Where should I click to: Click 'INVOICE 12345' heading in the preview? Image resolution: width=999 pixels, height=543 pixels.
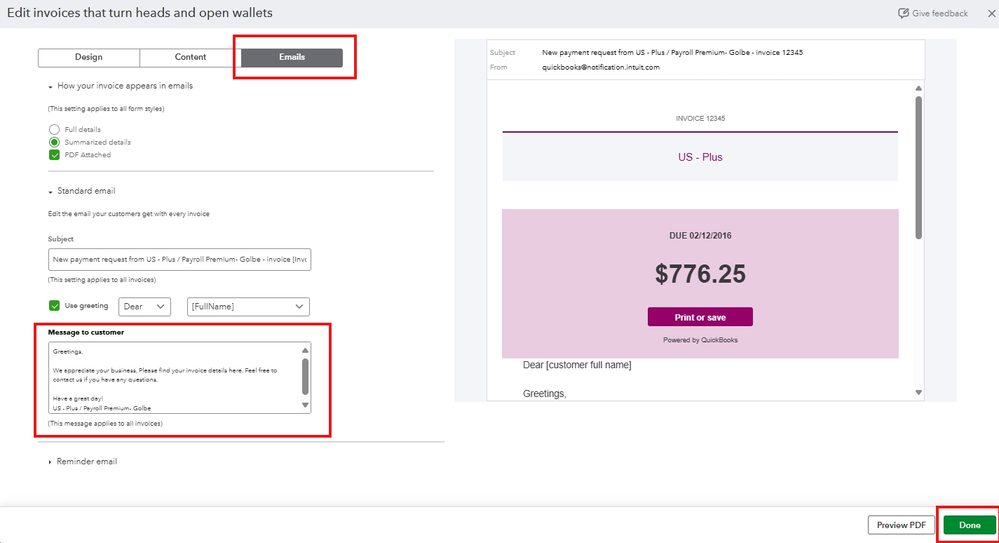coord(700,119)
